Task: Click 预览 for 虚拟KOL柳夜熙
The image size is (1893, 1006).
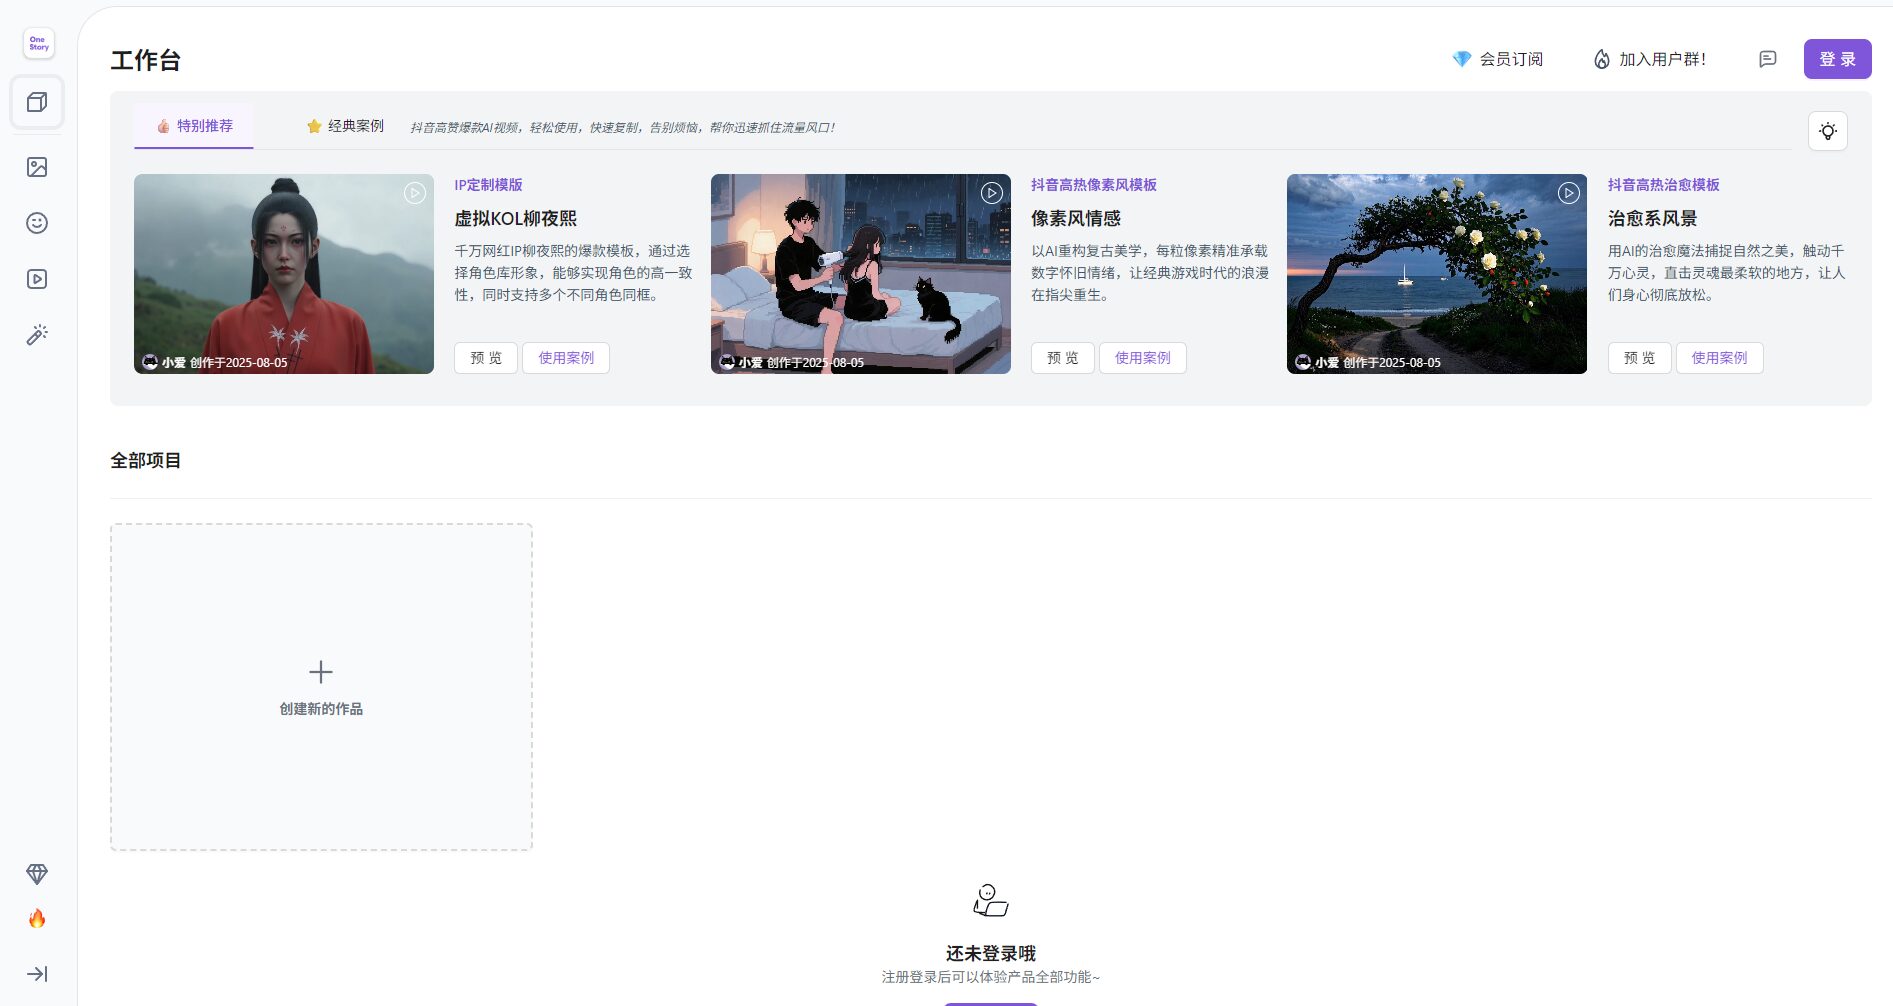Action: click(x=486, y=358)
